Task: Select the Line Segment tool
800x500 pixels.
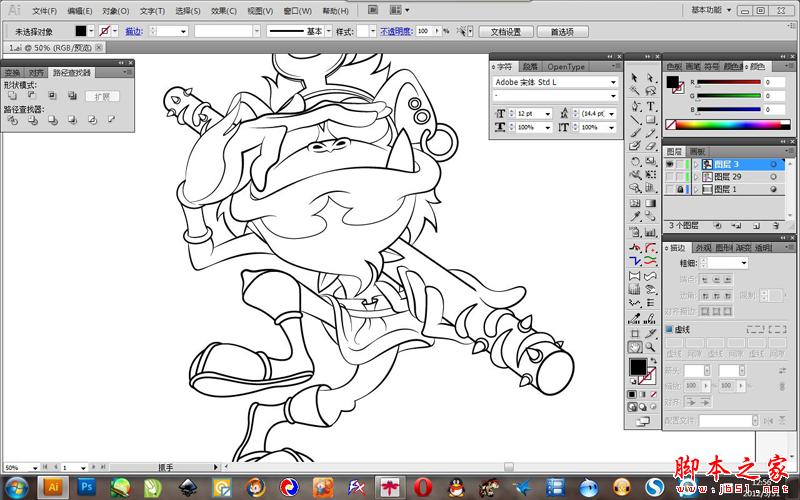Action: [x=635, y=120]
